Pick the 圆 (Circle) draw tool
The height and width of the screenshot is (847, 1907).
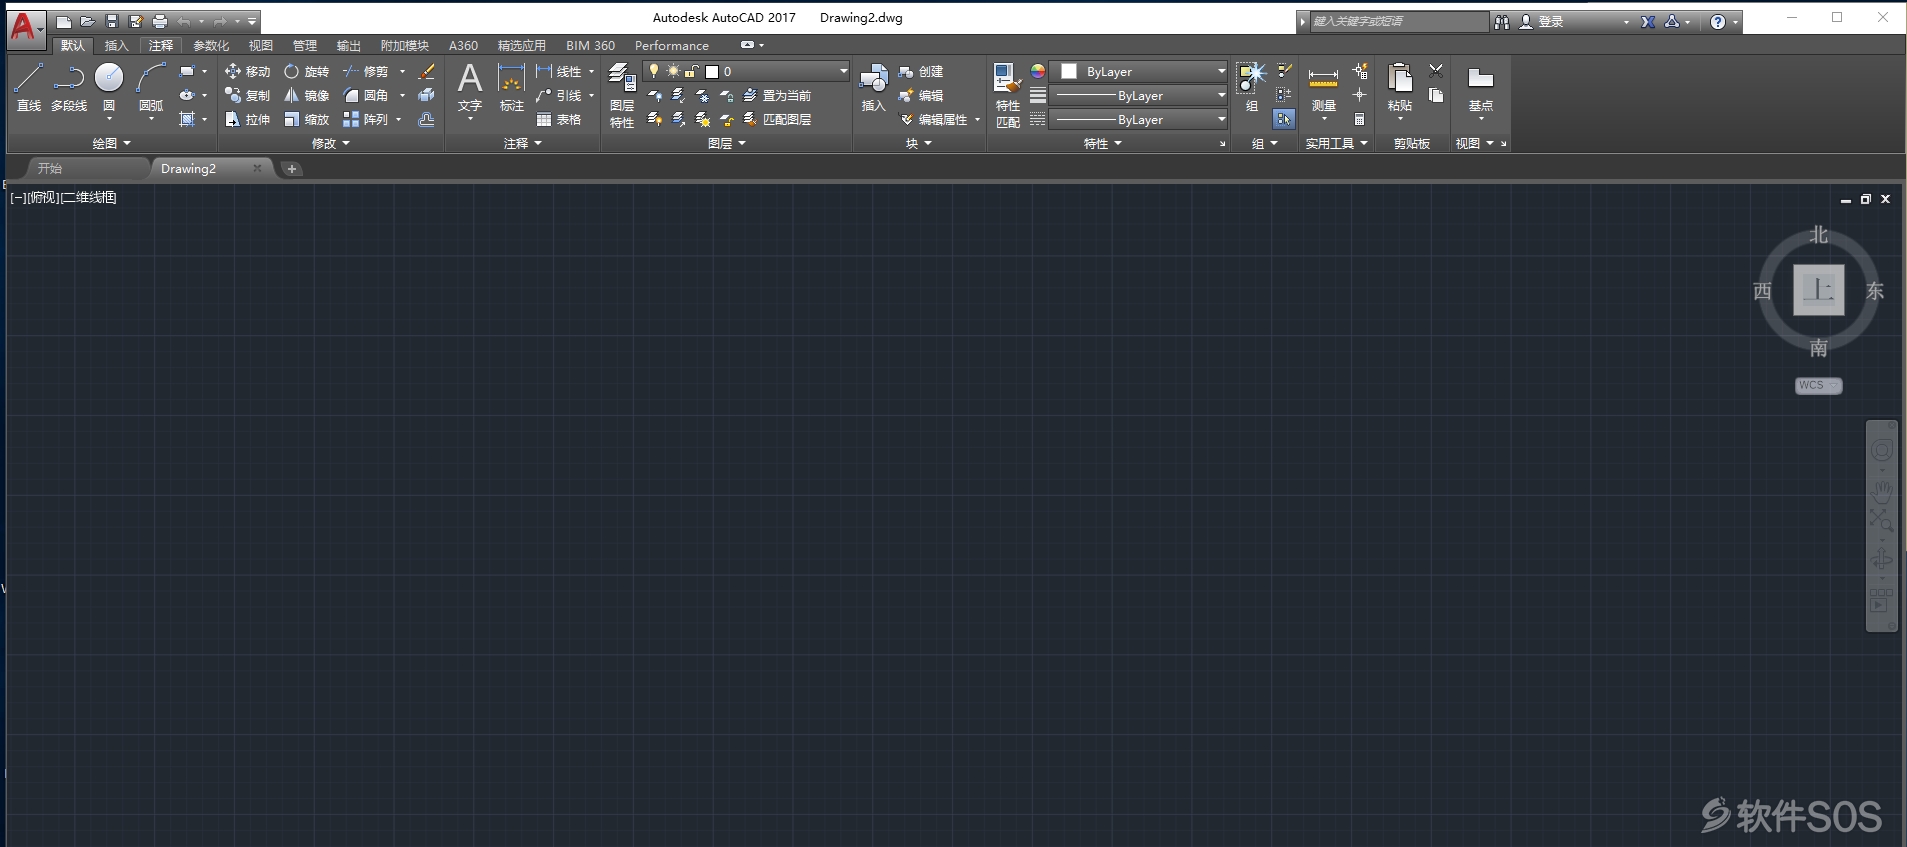109,87
